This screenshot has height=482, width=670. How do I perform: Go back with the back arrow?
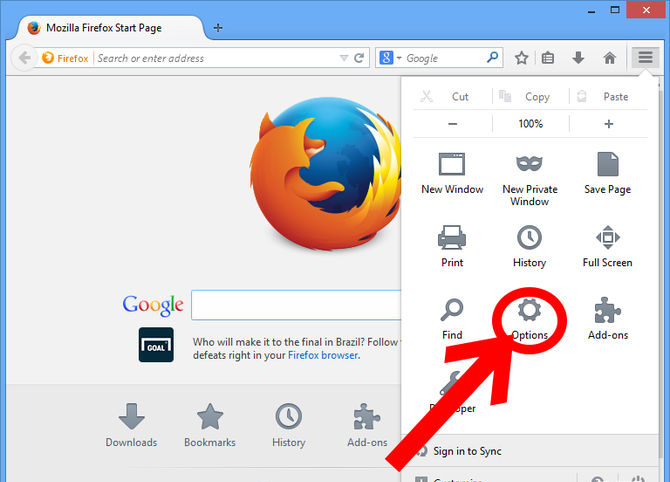24,57
